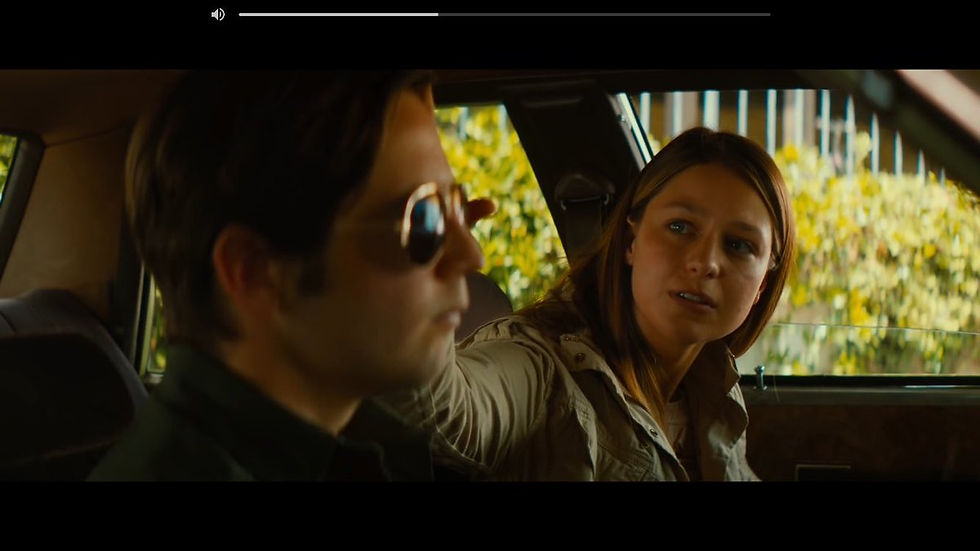Mute audio with the speaker icon
Screen dimensions: 980x551
point(218,14)
